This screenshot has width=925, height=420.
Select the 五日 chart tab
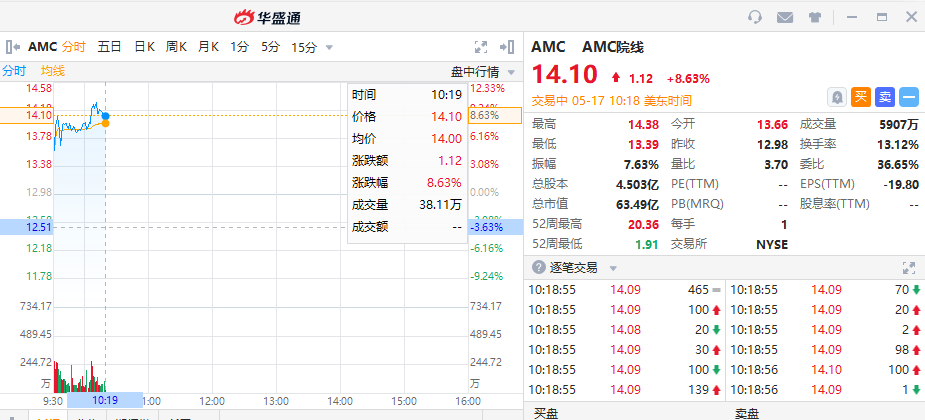coord(109,47)
